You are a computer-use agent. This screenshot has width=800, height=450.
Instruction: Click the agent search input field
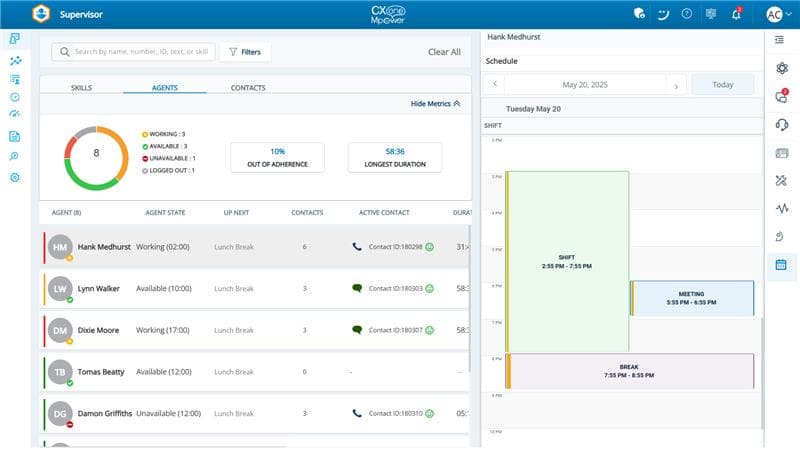point(135,52)
